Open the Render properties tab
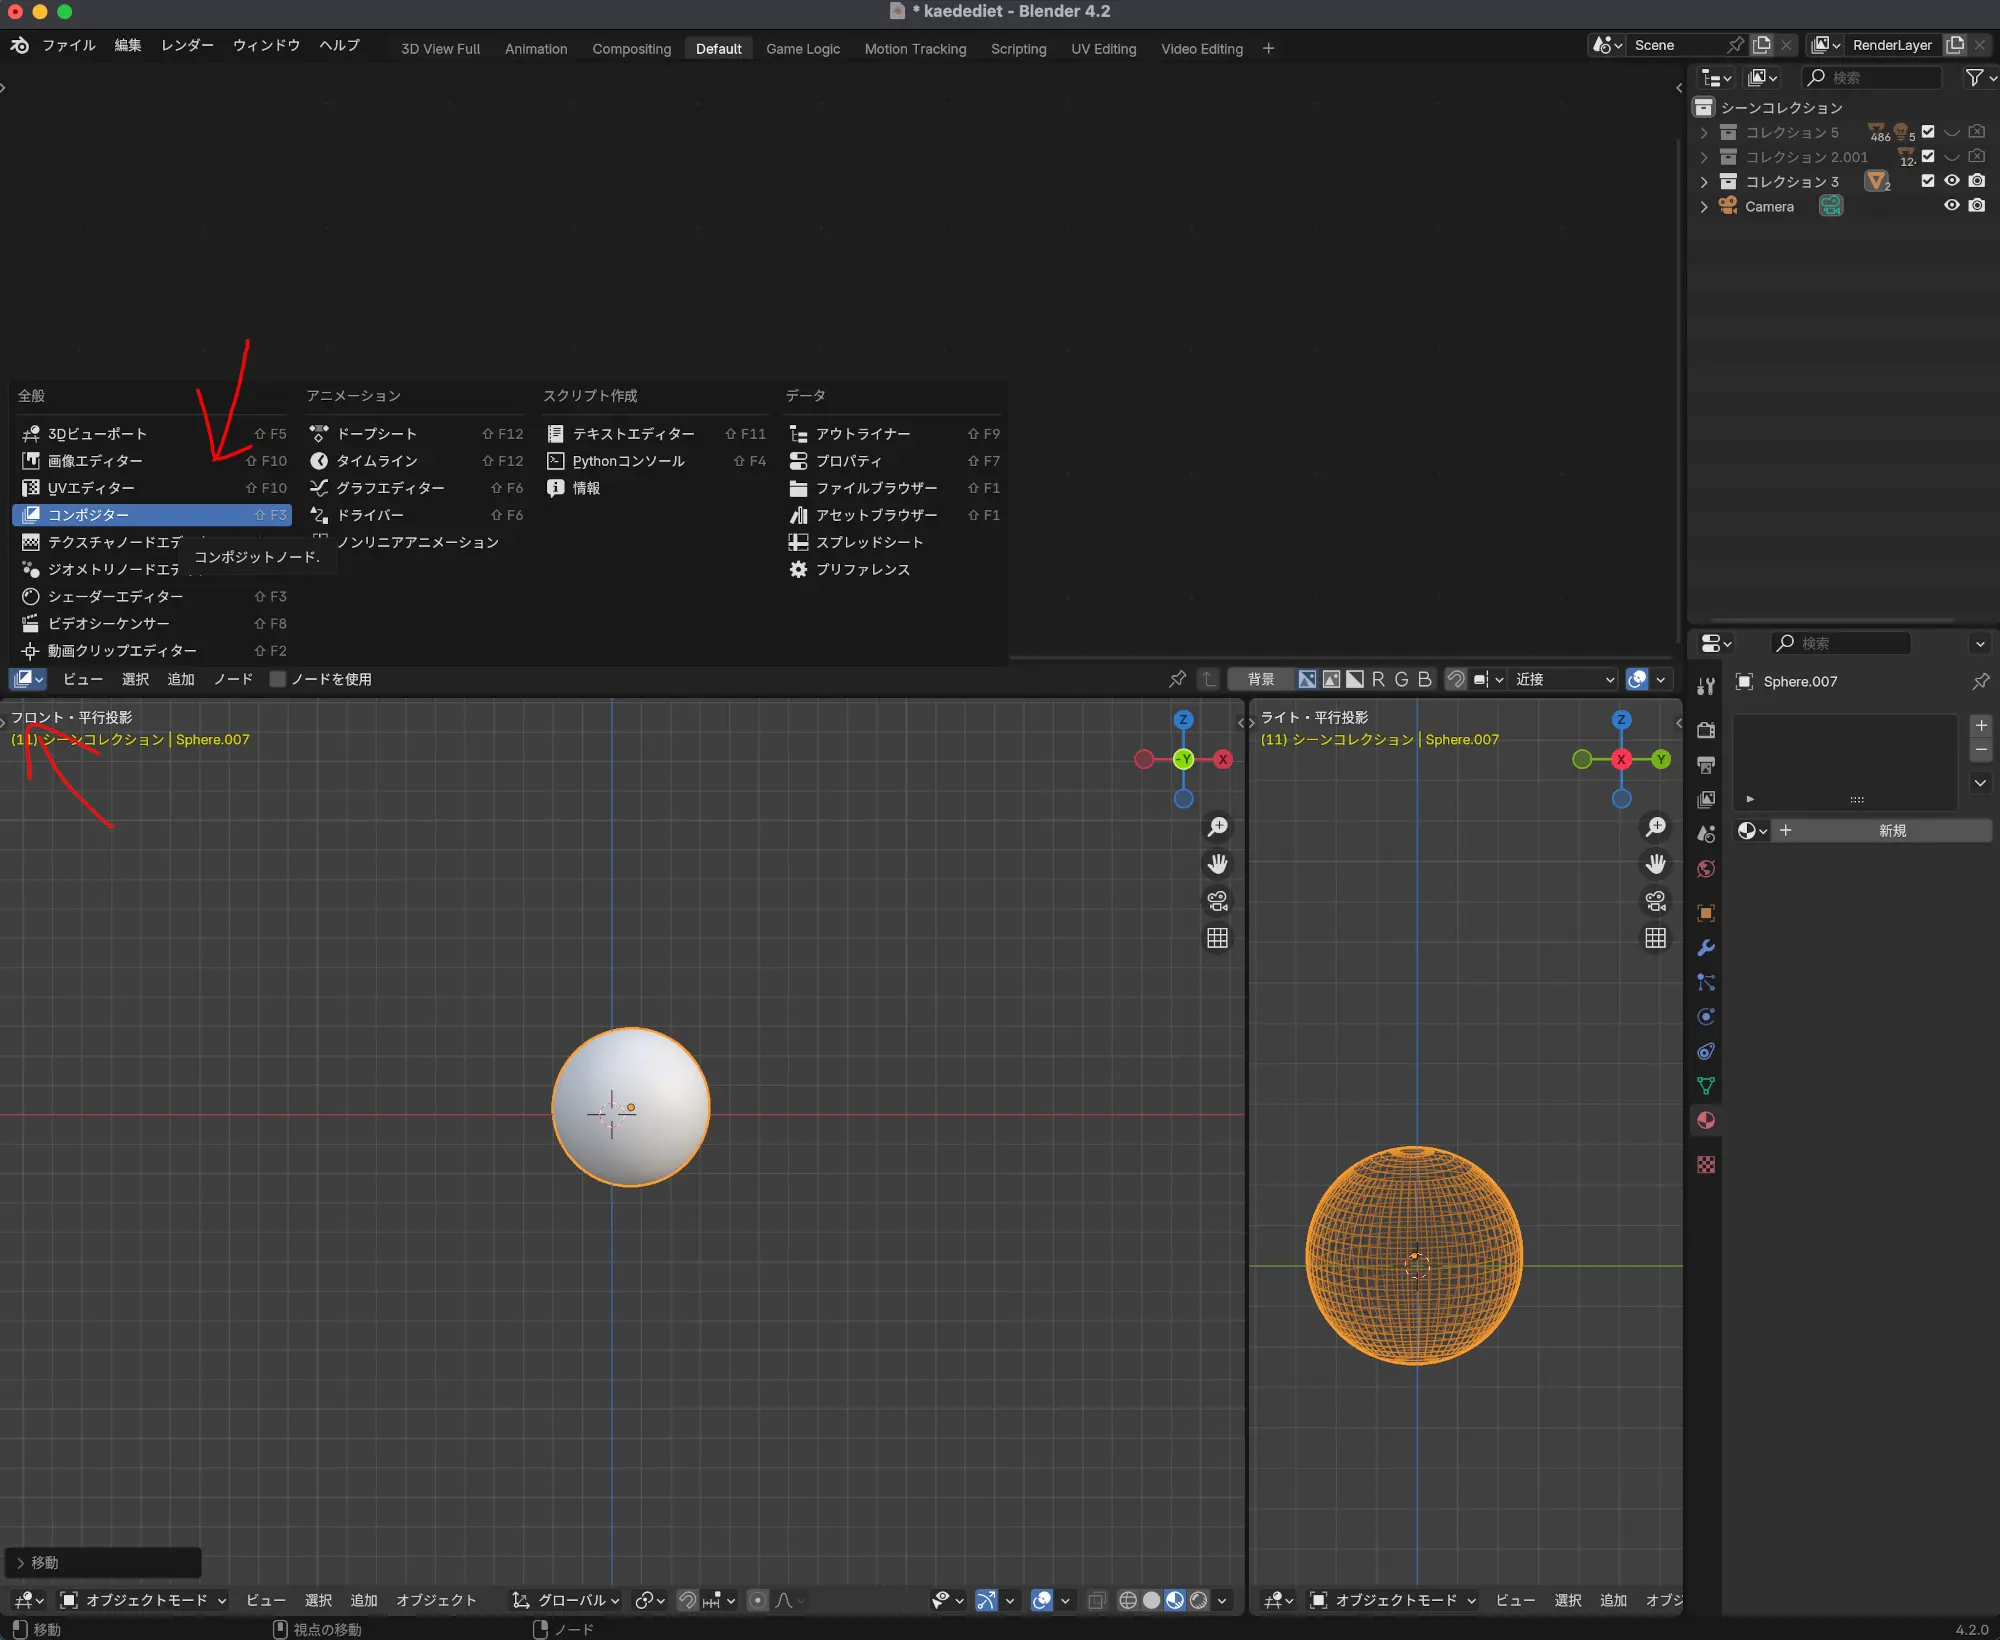 coord(1706,730)
